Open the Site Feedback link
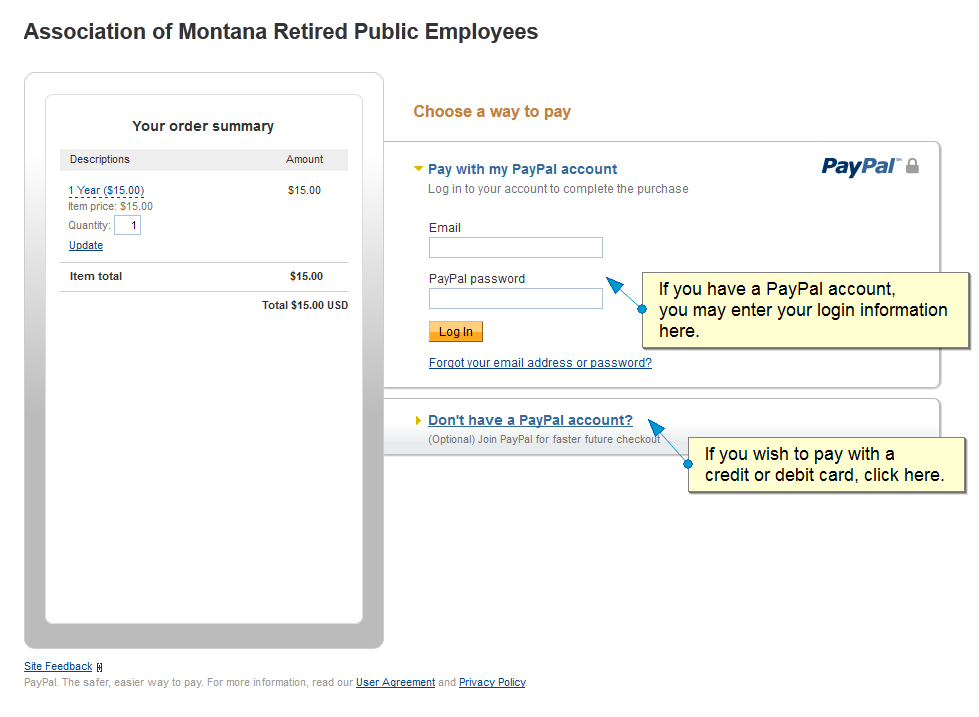The height and width of the screenshot is (717, 979). pos(58,666)
